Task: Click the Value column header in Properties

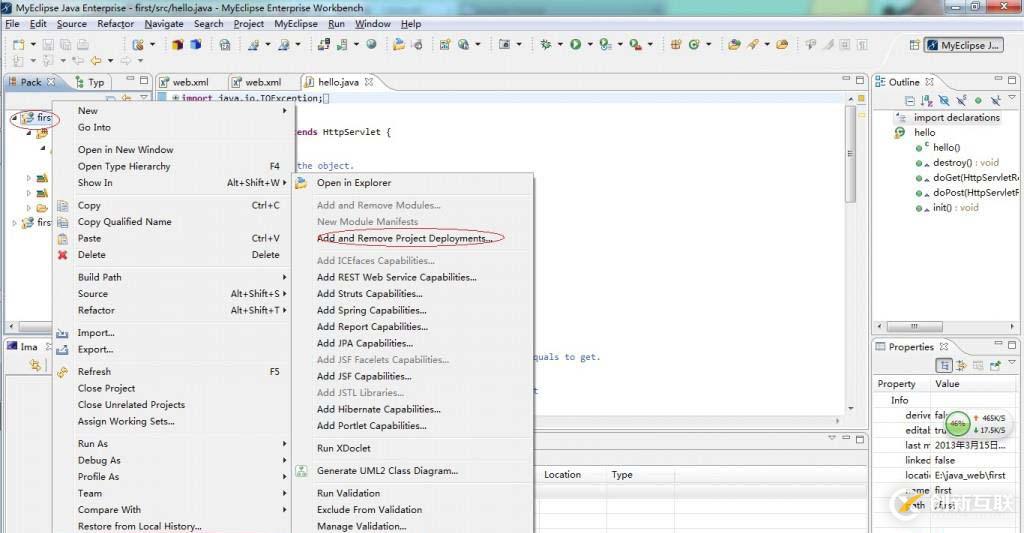Action: click(947, 384)
